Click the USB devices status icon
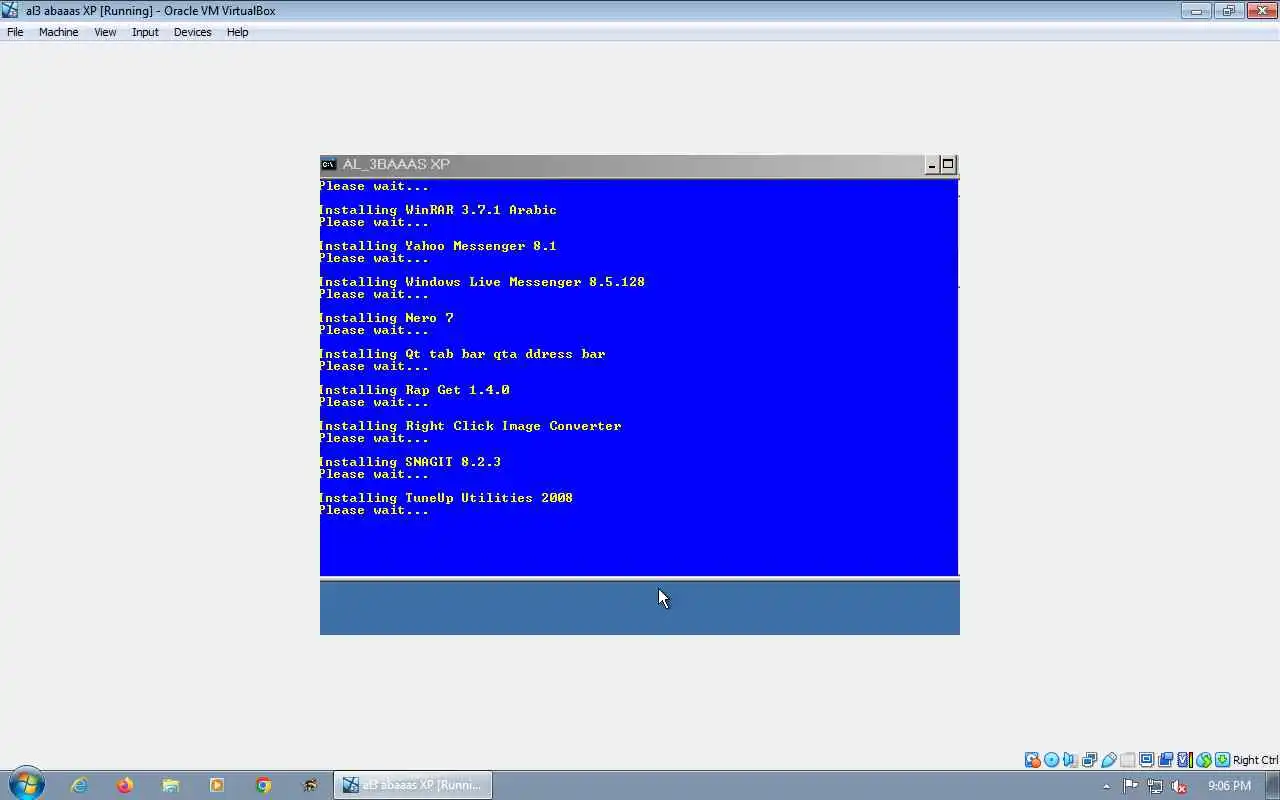 [x=1109, y=760]
